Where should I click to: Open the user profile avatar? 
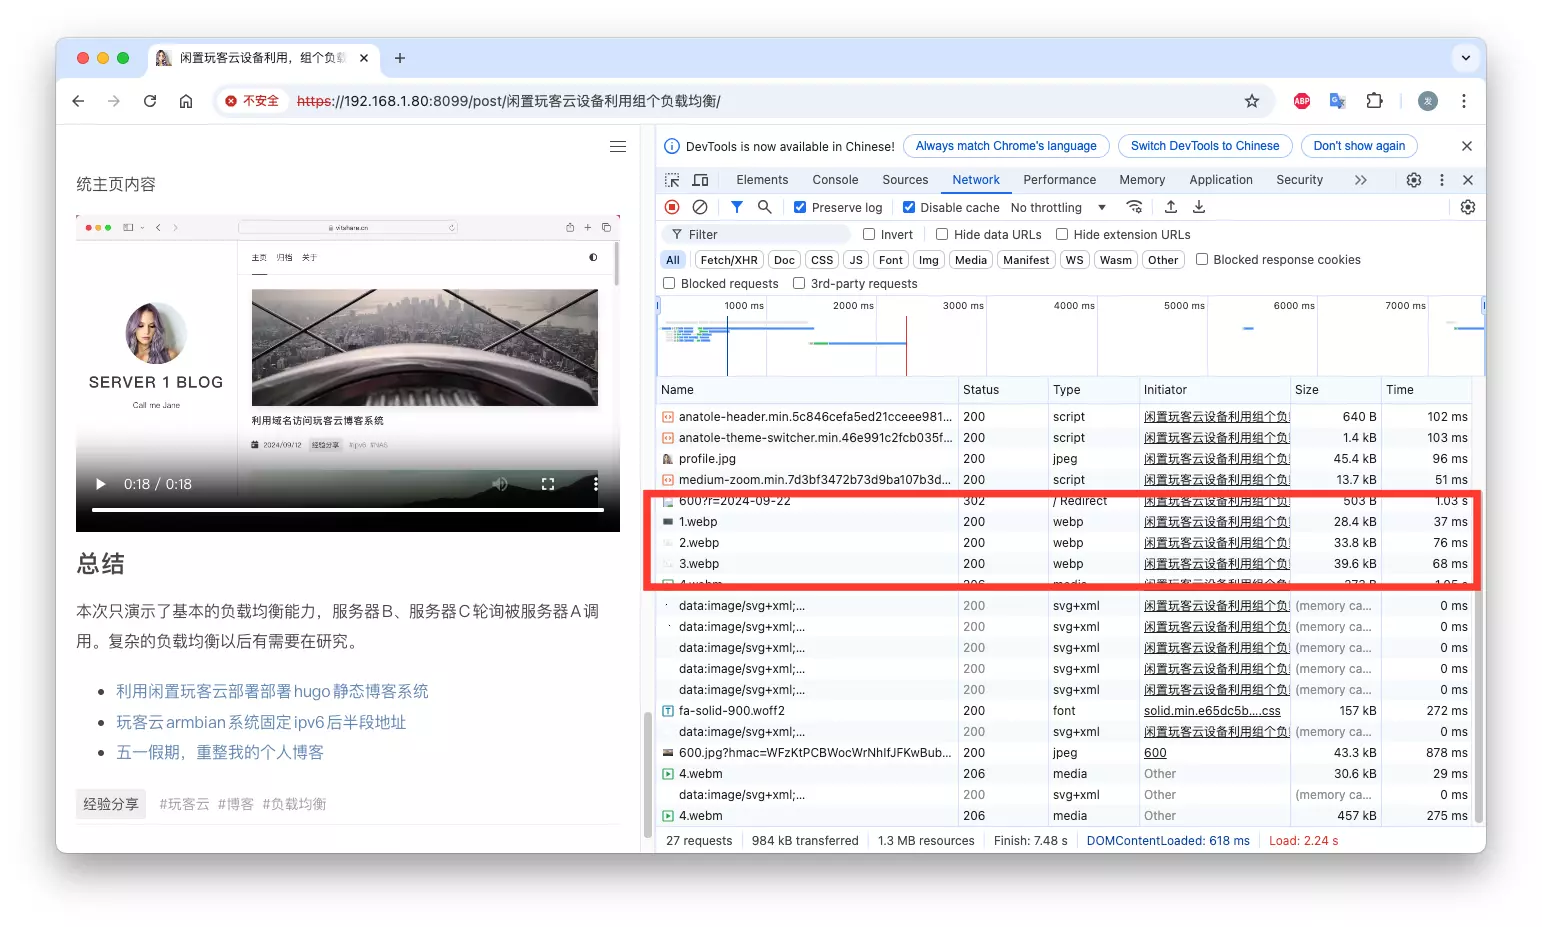pyautogui.click(x=1428, y=101)
